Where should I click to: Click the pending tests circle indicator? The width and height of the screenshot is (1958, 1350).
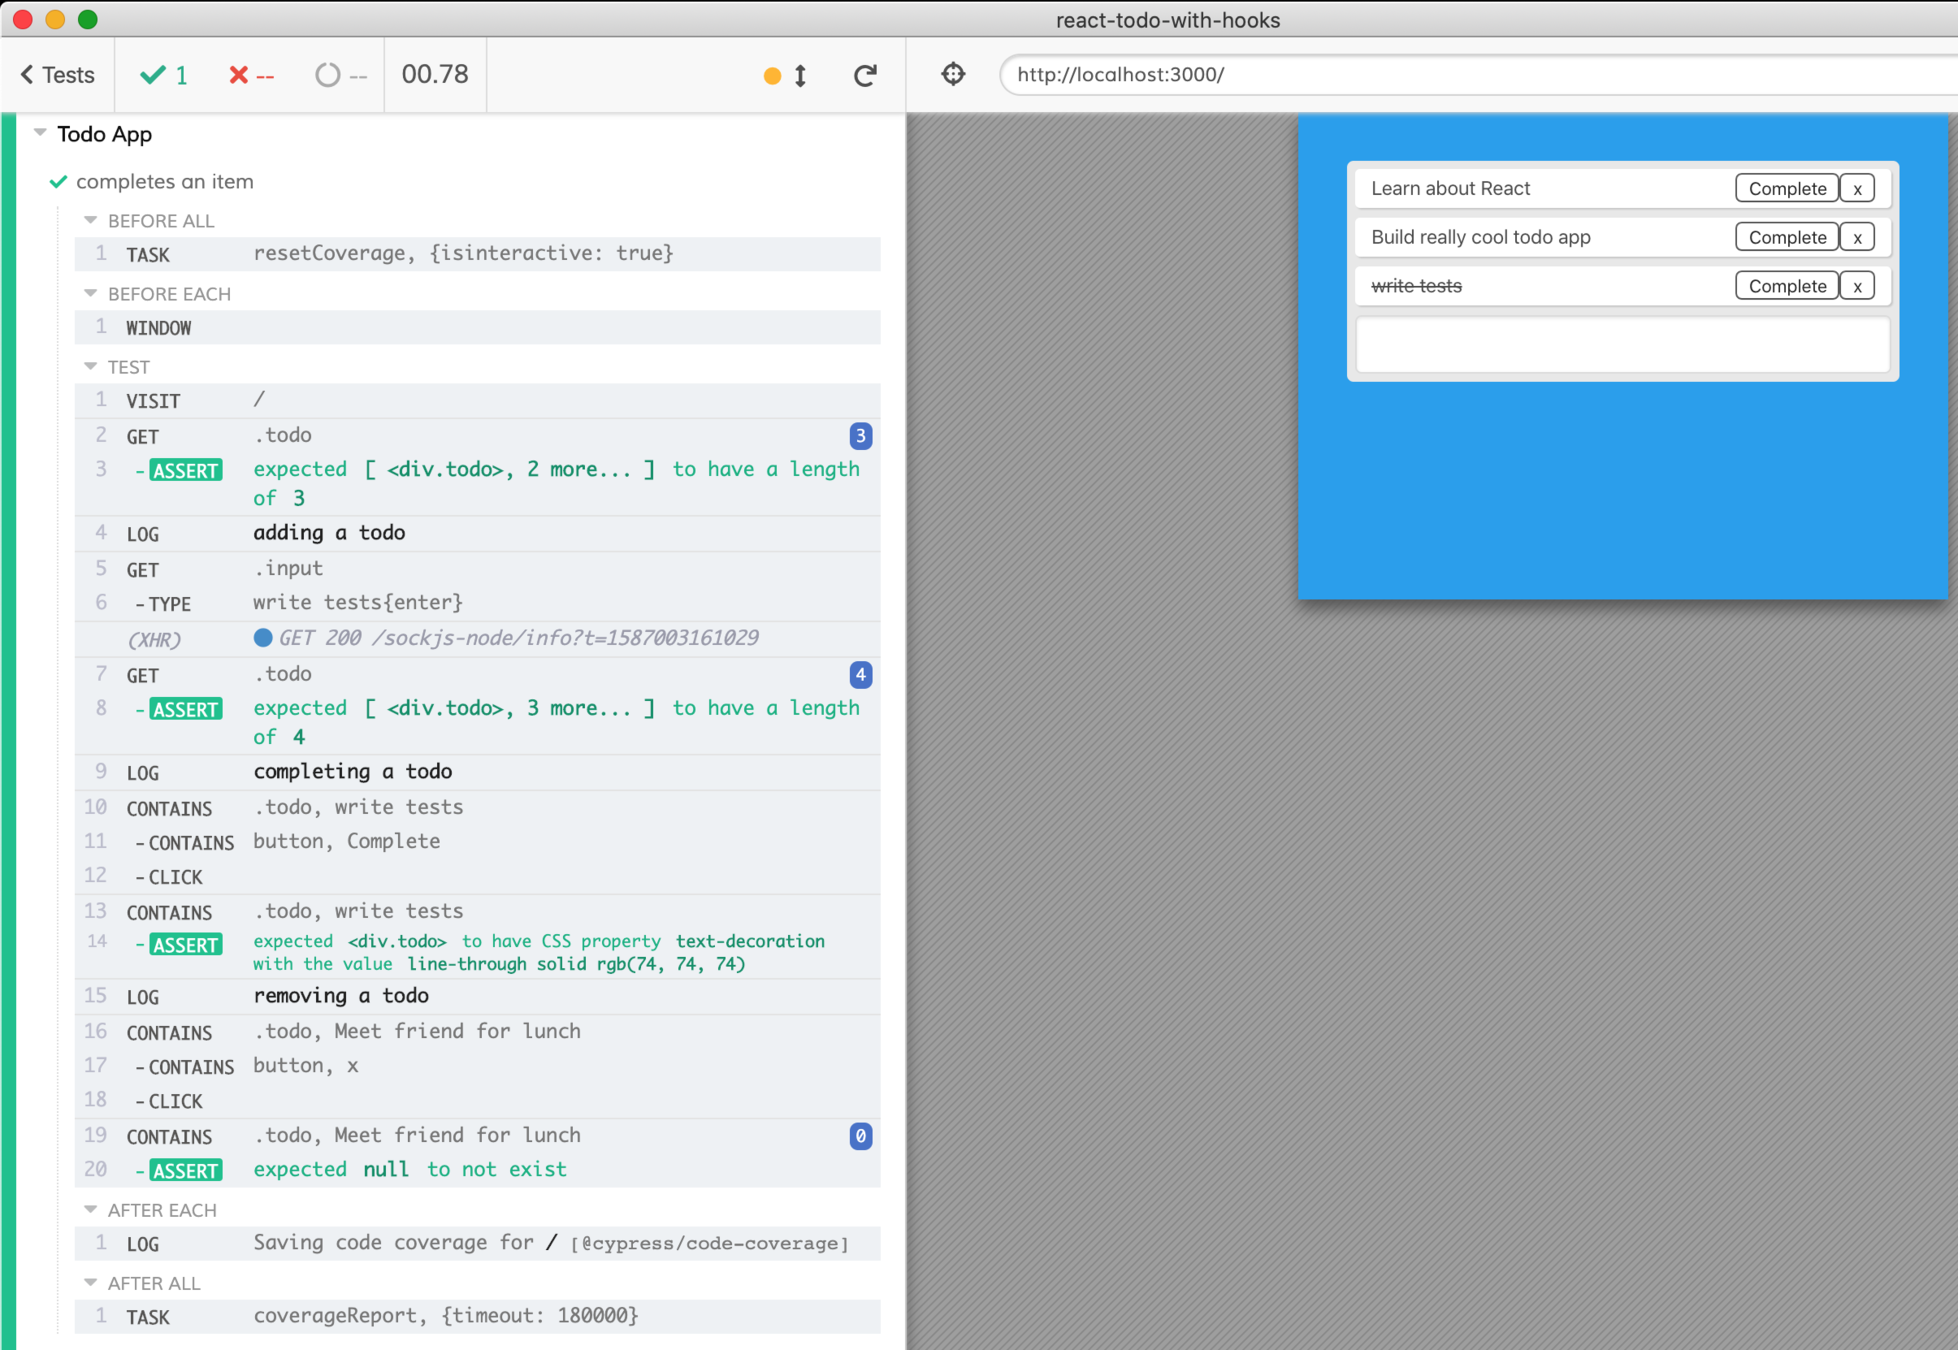pos(340,75)
